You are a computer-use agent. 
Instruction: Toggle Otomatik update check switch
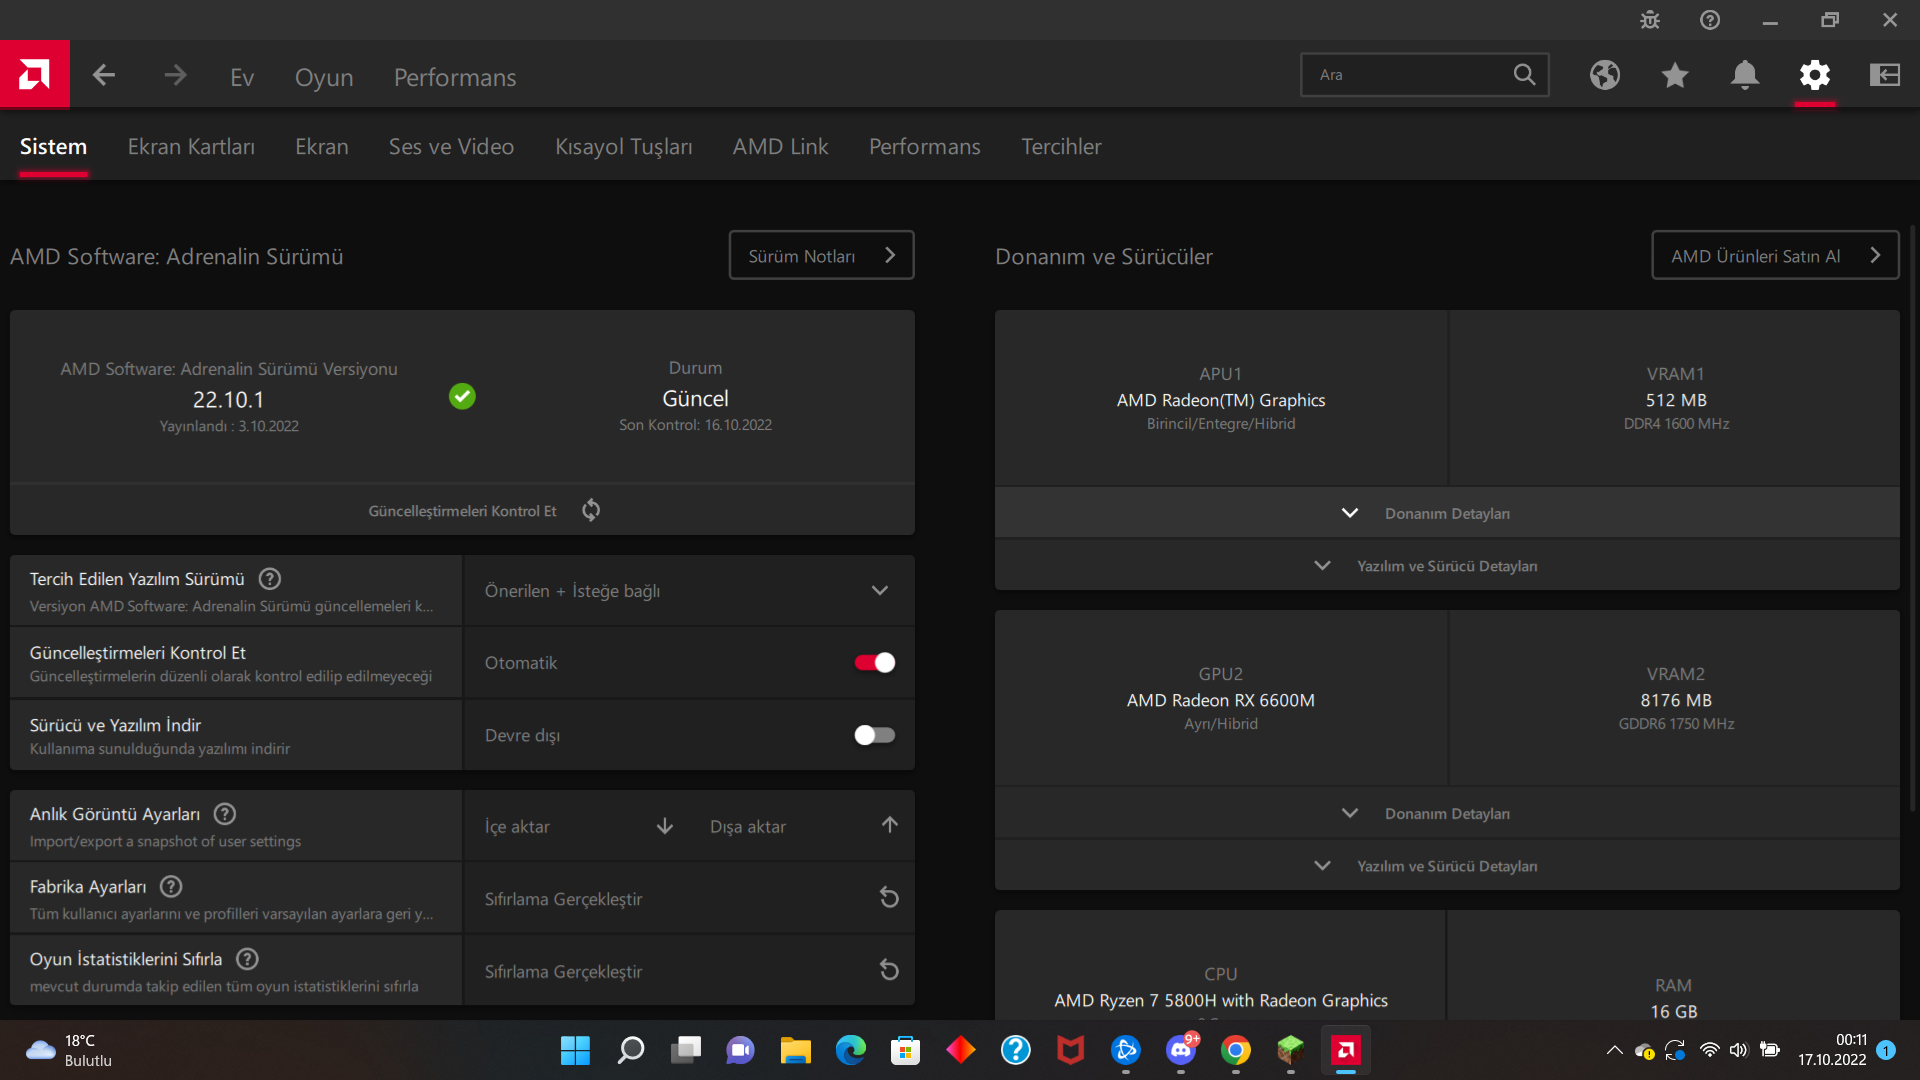(874, 663)
